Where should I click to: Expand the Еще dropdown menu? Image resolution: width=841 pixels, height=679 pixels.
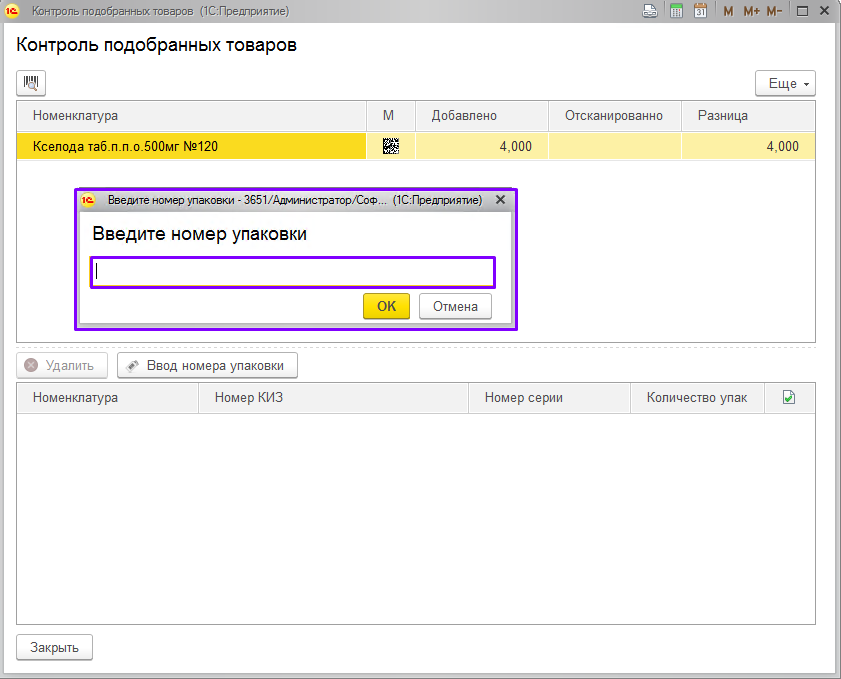click(785, 84)
